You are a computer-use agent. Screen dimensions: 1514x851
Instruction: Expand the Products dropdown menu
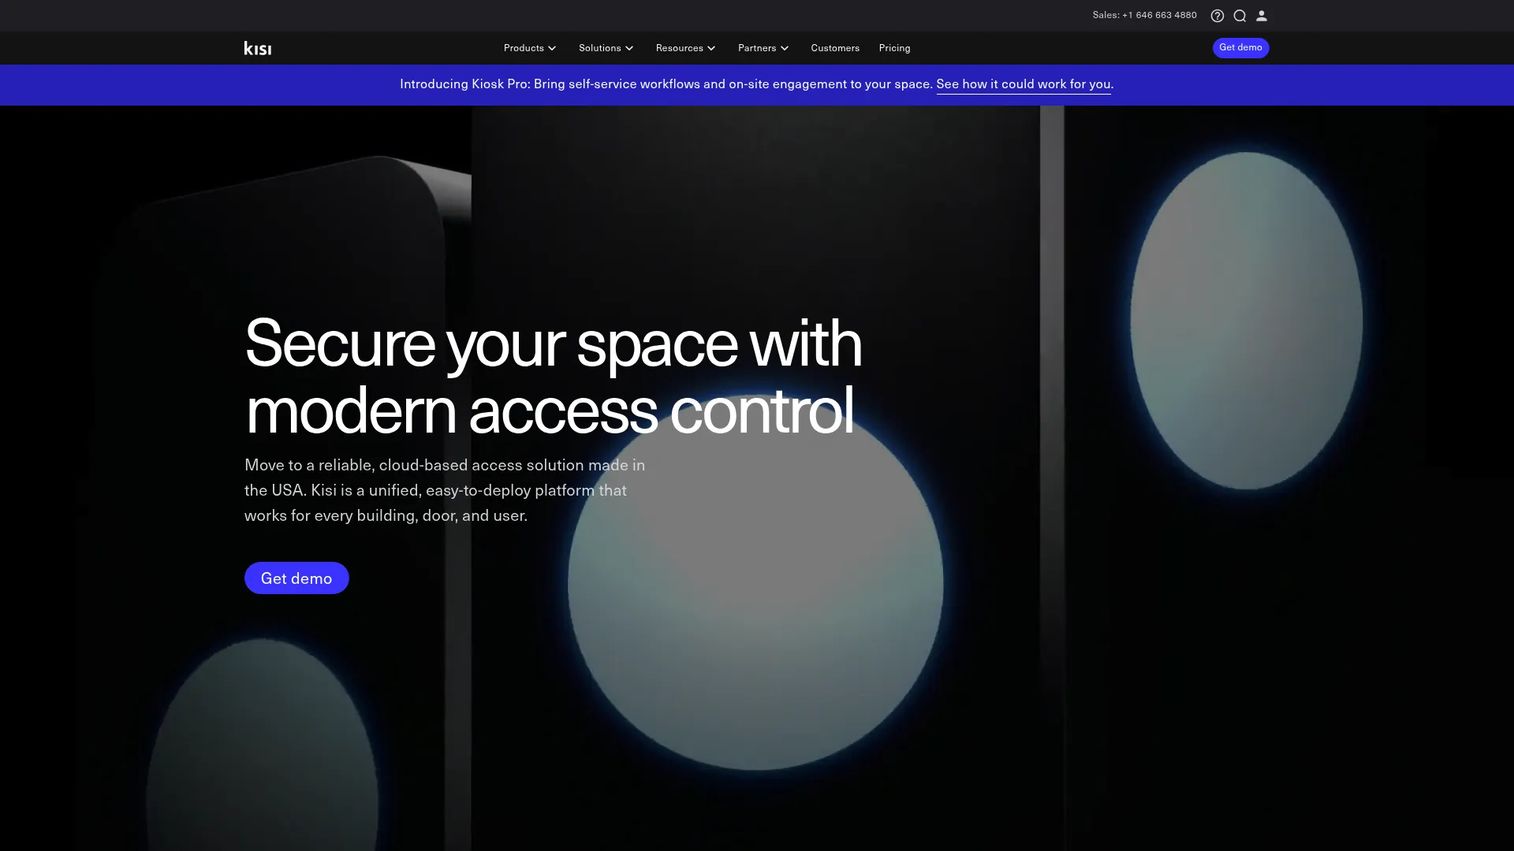click(530, 48)
